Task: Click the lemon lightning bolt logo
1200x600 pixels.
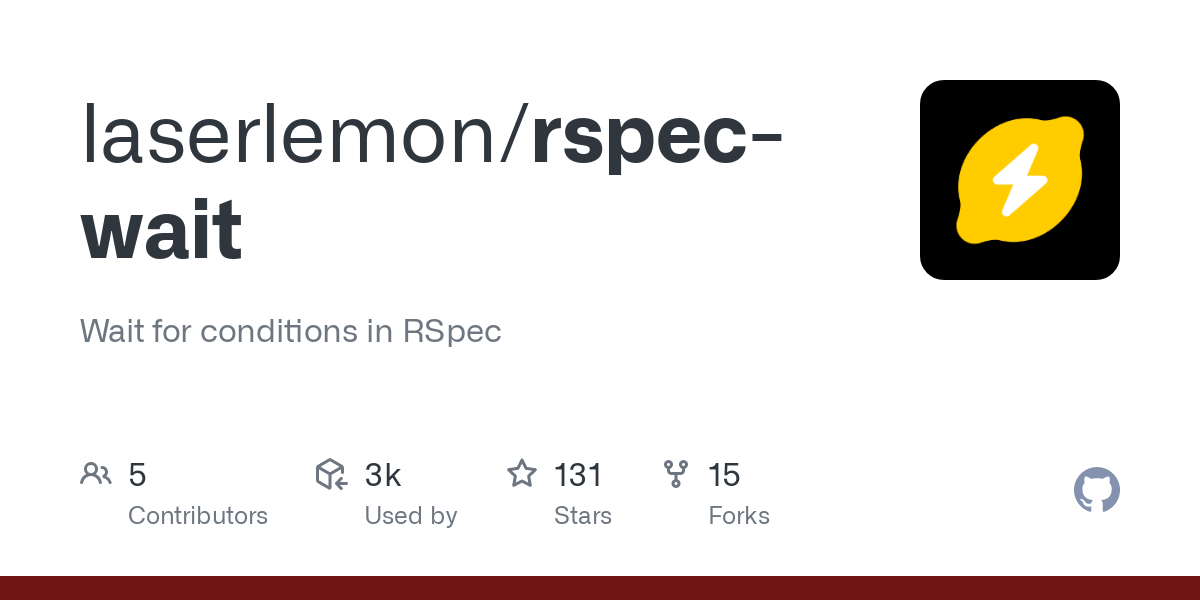Action: [x=1020, y=180]
